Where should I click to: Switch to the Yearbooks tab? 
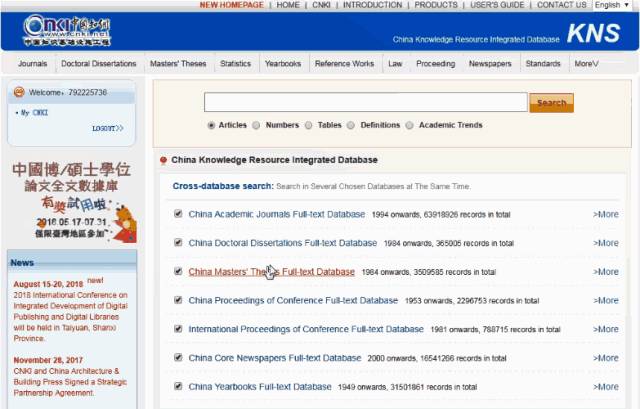(x=283, y=64)
